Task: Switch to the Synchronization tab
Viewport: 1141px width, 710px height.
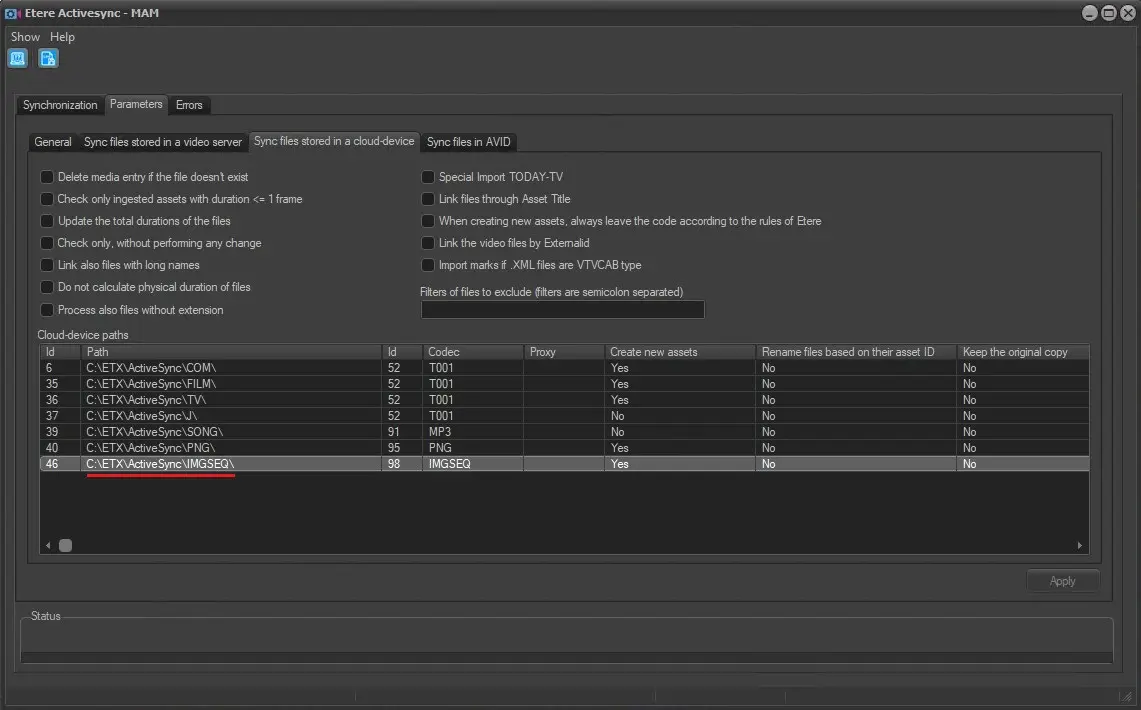Action: pyautogui.click(x=60, y=105)
